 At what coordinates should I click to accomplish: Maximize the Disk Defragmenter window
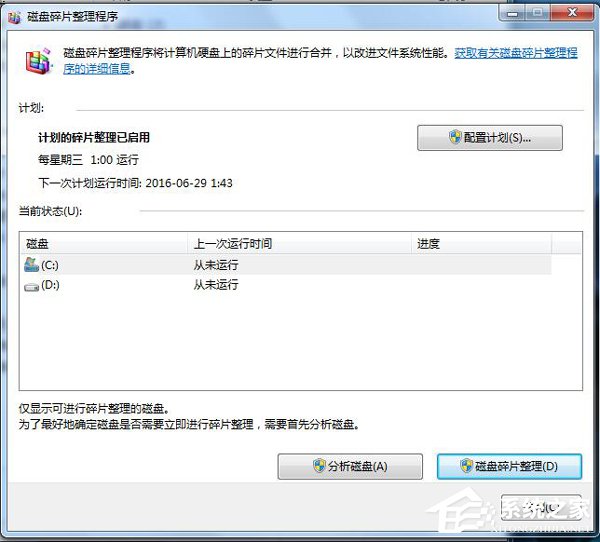(x=537, y=14)
